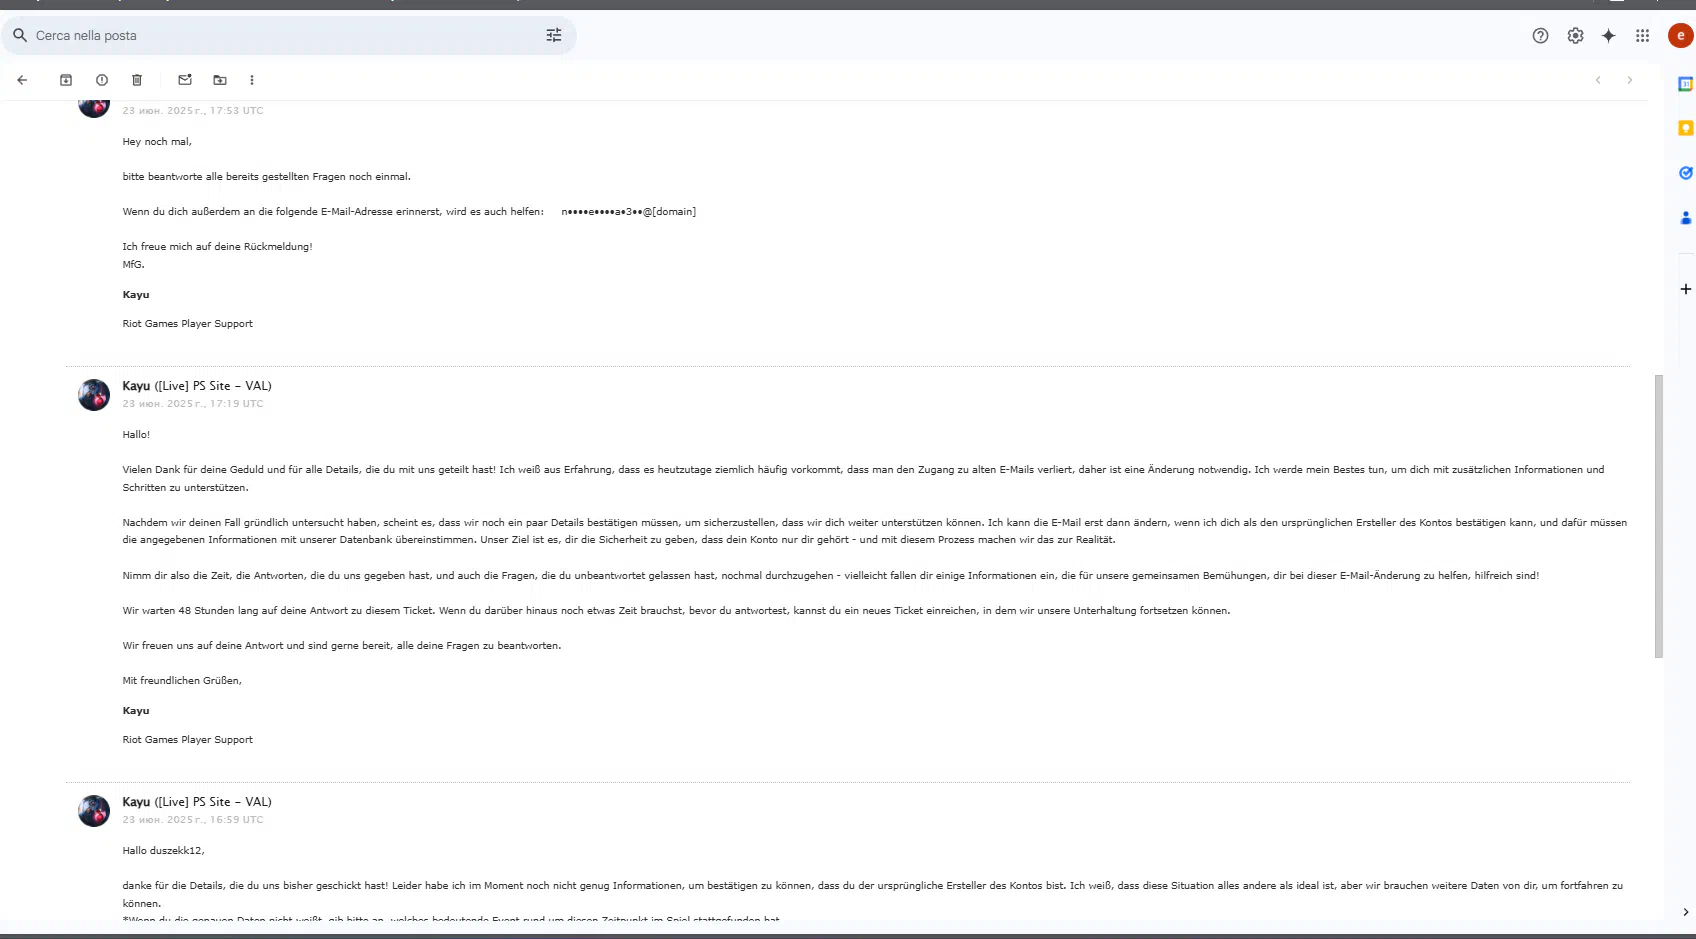The height and width of the screenshot is (939, 1696).
Task: Open Gemini sparkle assistant
Action: coord(1608,36)
